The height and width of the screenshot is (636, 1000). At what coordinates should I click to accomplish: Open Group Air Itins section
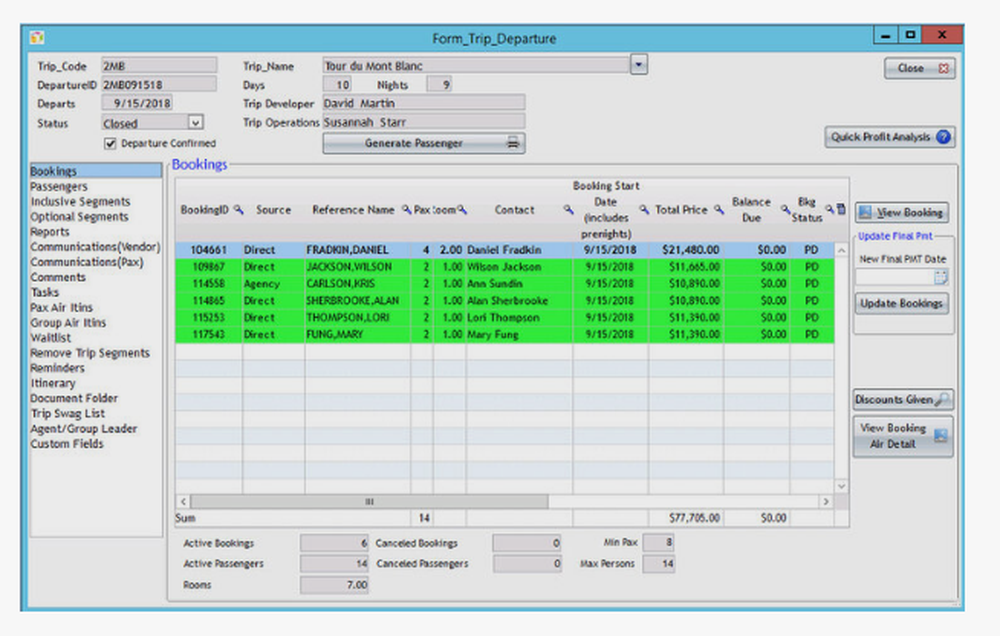point(68,323)
